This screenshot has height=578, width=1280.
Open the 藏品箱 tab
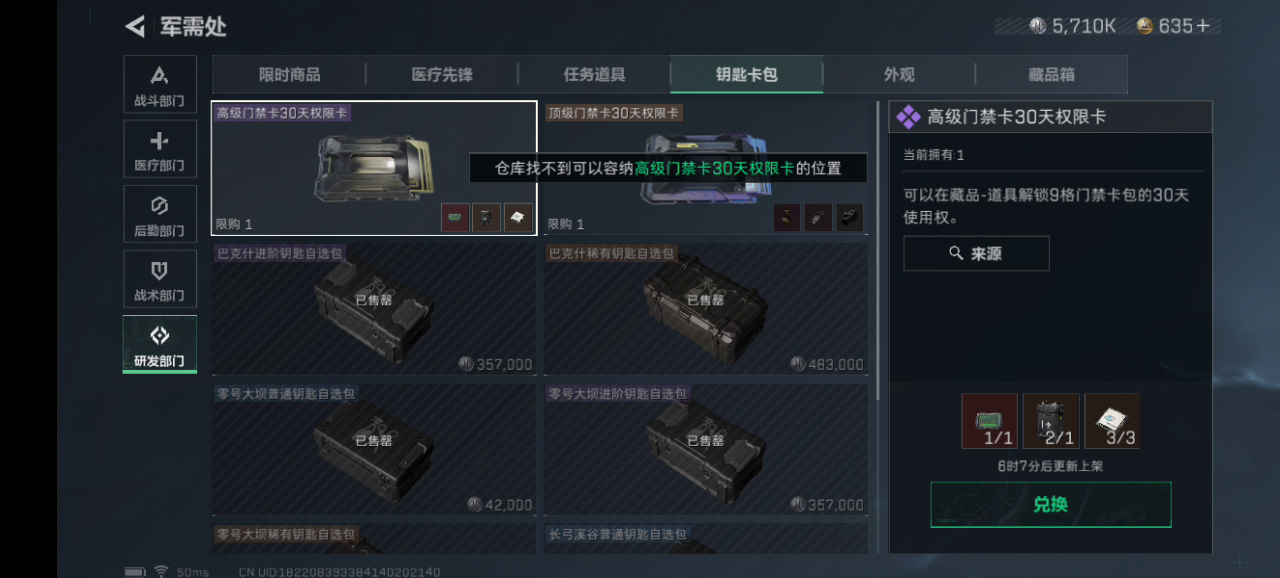[1051, 74]
